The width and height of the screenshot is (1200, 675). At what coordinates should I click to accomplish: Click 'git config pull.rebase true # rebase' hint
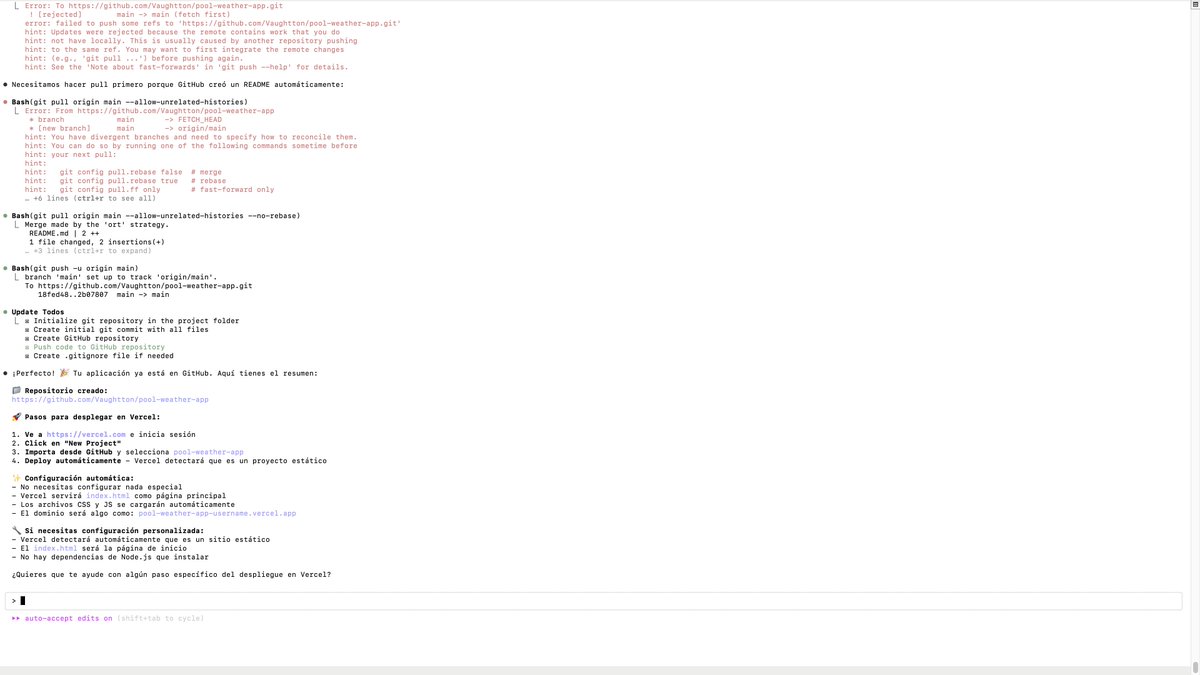pos(123,181)
